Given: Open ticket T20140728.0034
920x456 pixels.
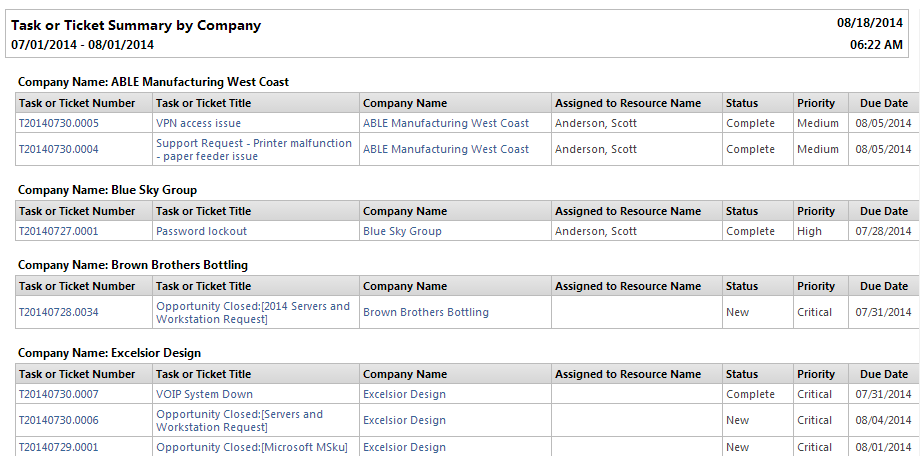Looking at the screenshot, I should pos(59,312).
